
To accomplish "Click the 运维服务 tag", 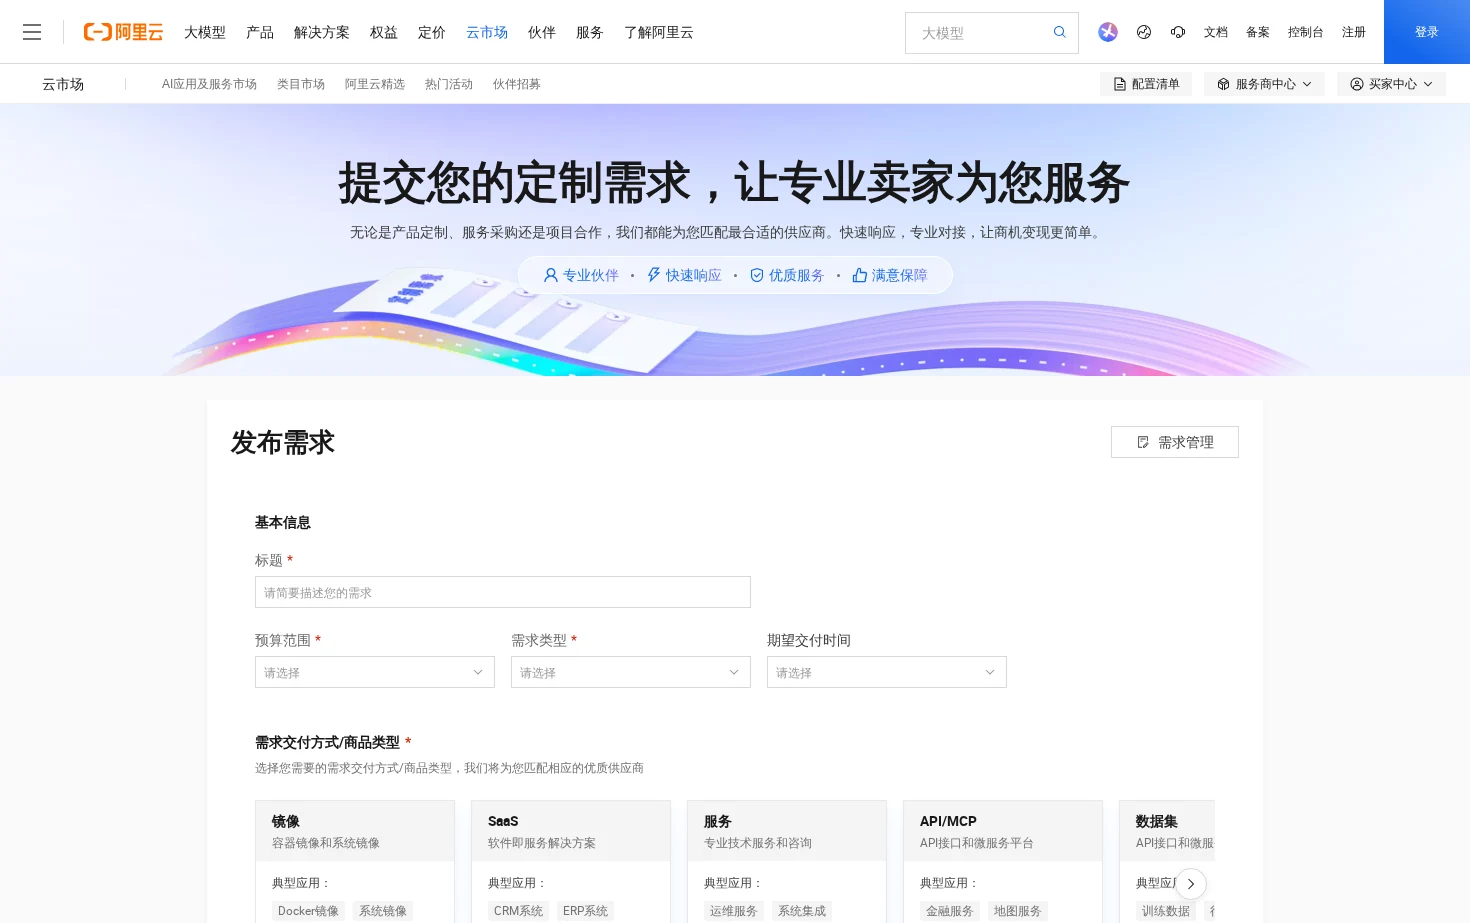I will click(734, 911).
